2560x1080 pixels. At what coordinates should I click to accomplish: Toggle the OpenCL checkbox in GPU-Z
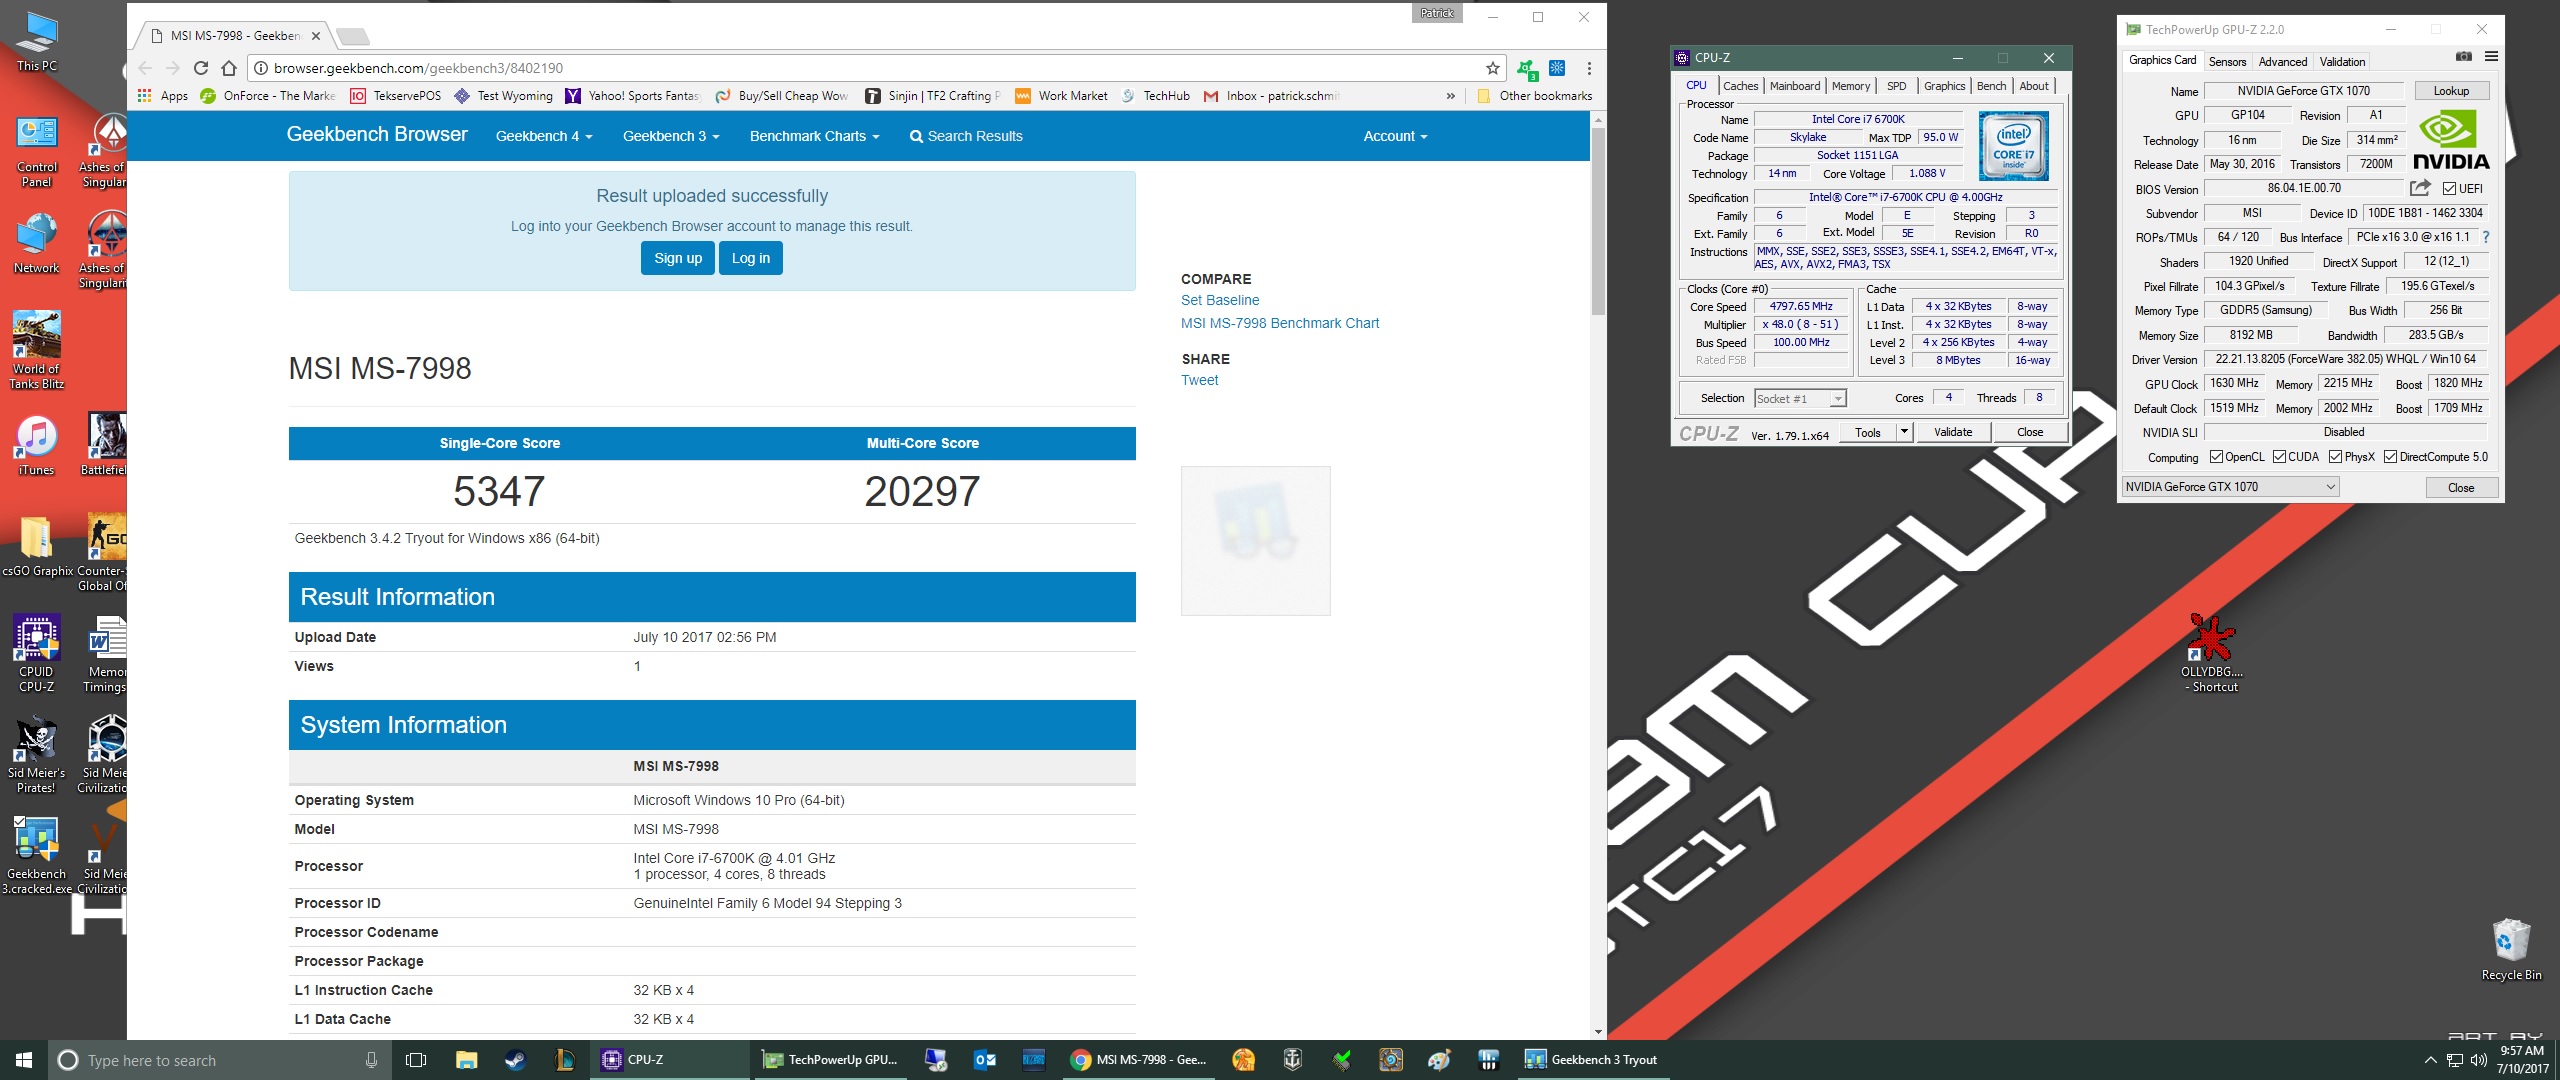click(x=2216, y=457)
